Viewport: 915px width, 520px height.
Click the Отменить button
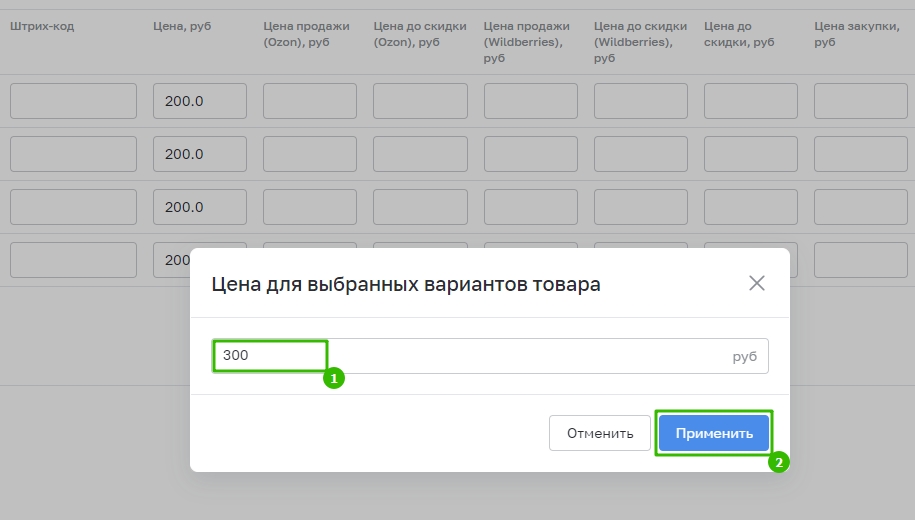click(600, 433)
